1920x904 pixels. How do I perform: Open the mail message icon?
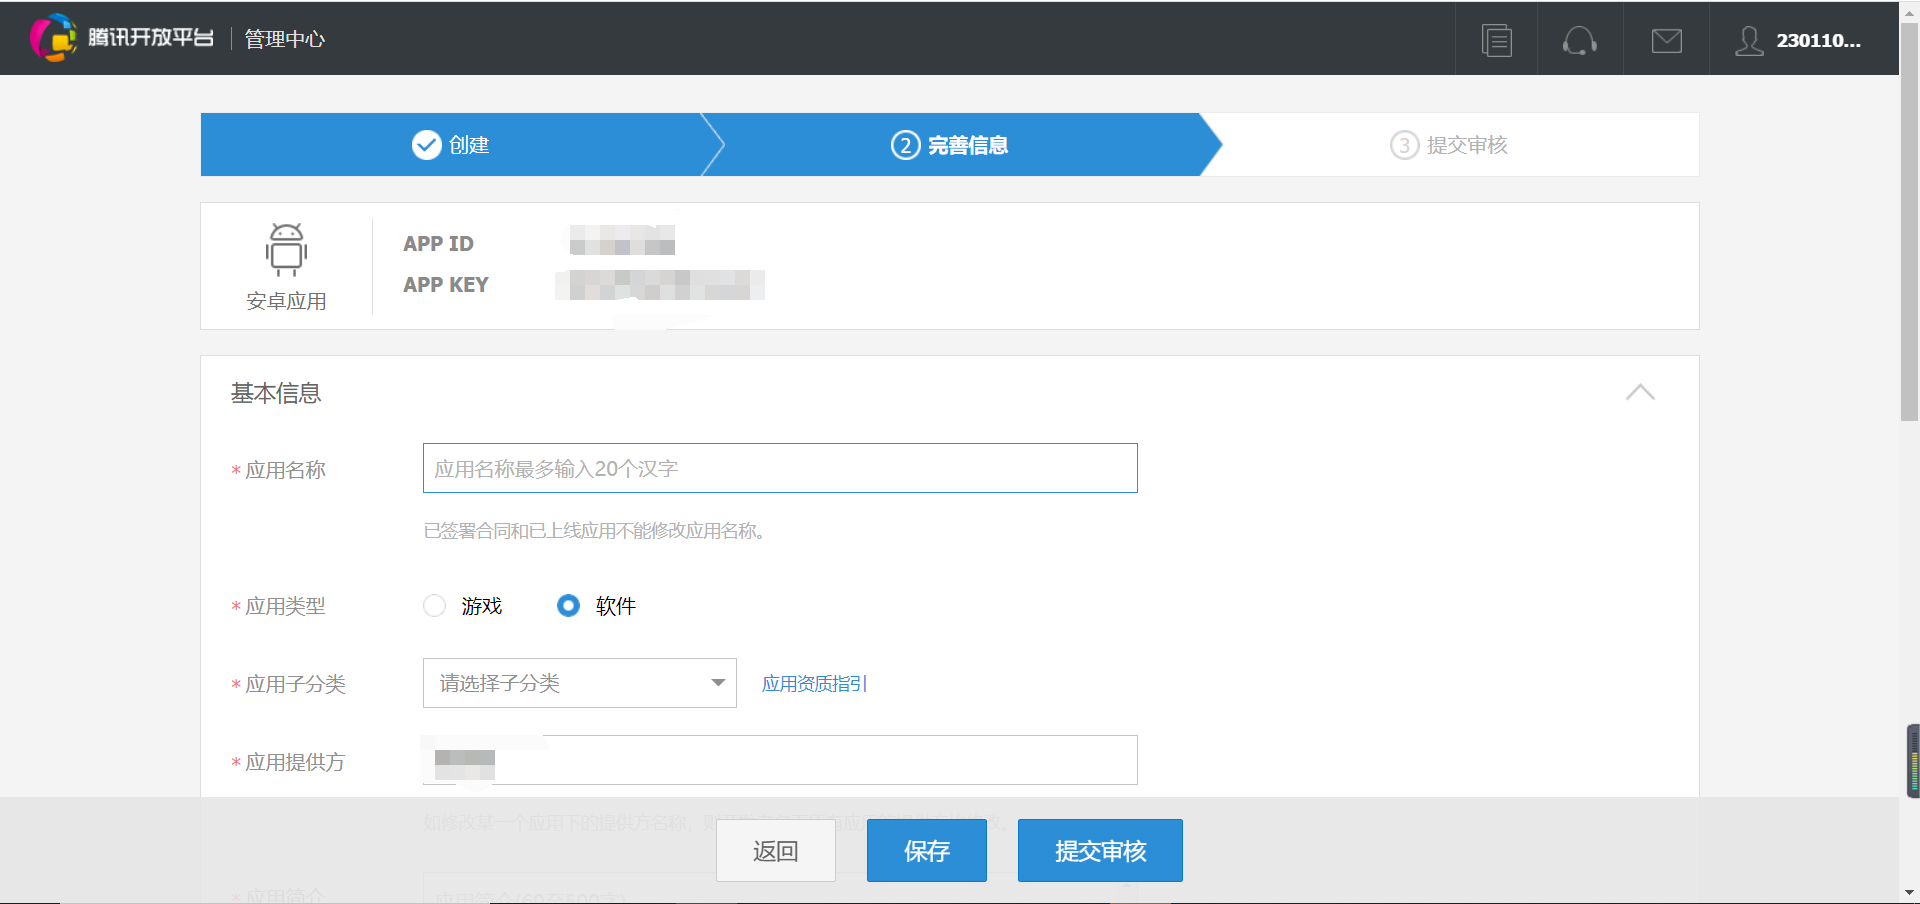tap(1666, 40)
